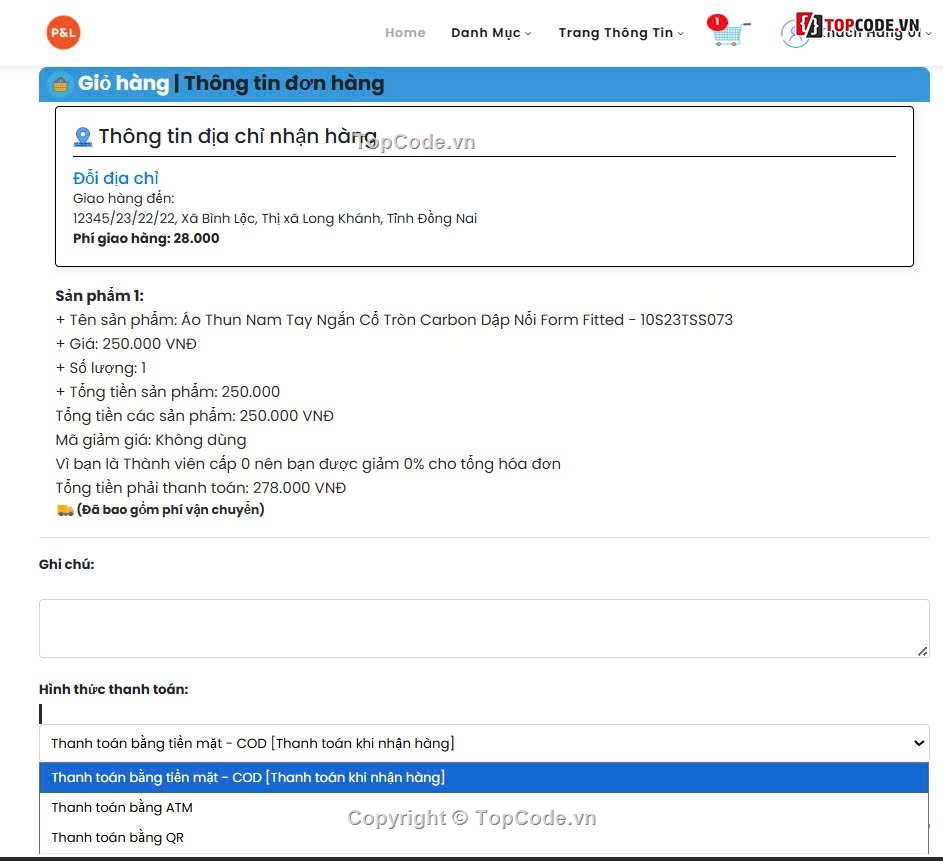The width and height of the screenshot is (943, 861).
Task: Click the shipping address text to edit
Action: pos(275,218)
